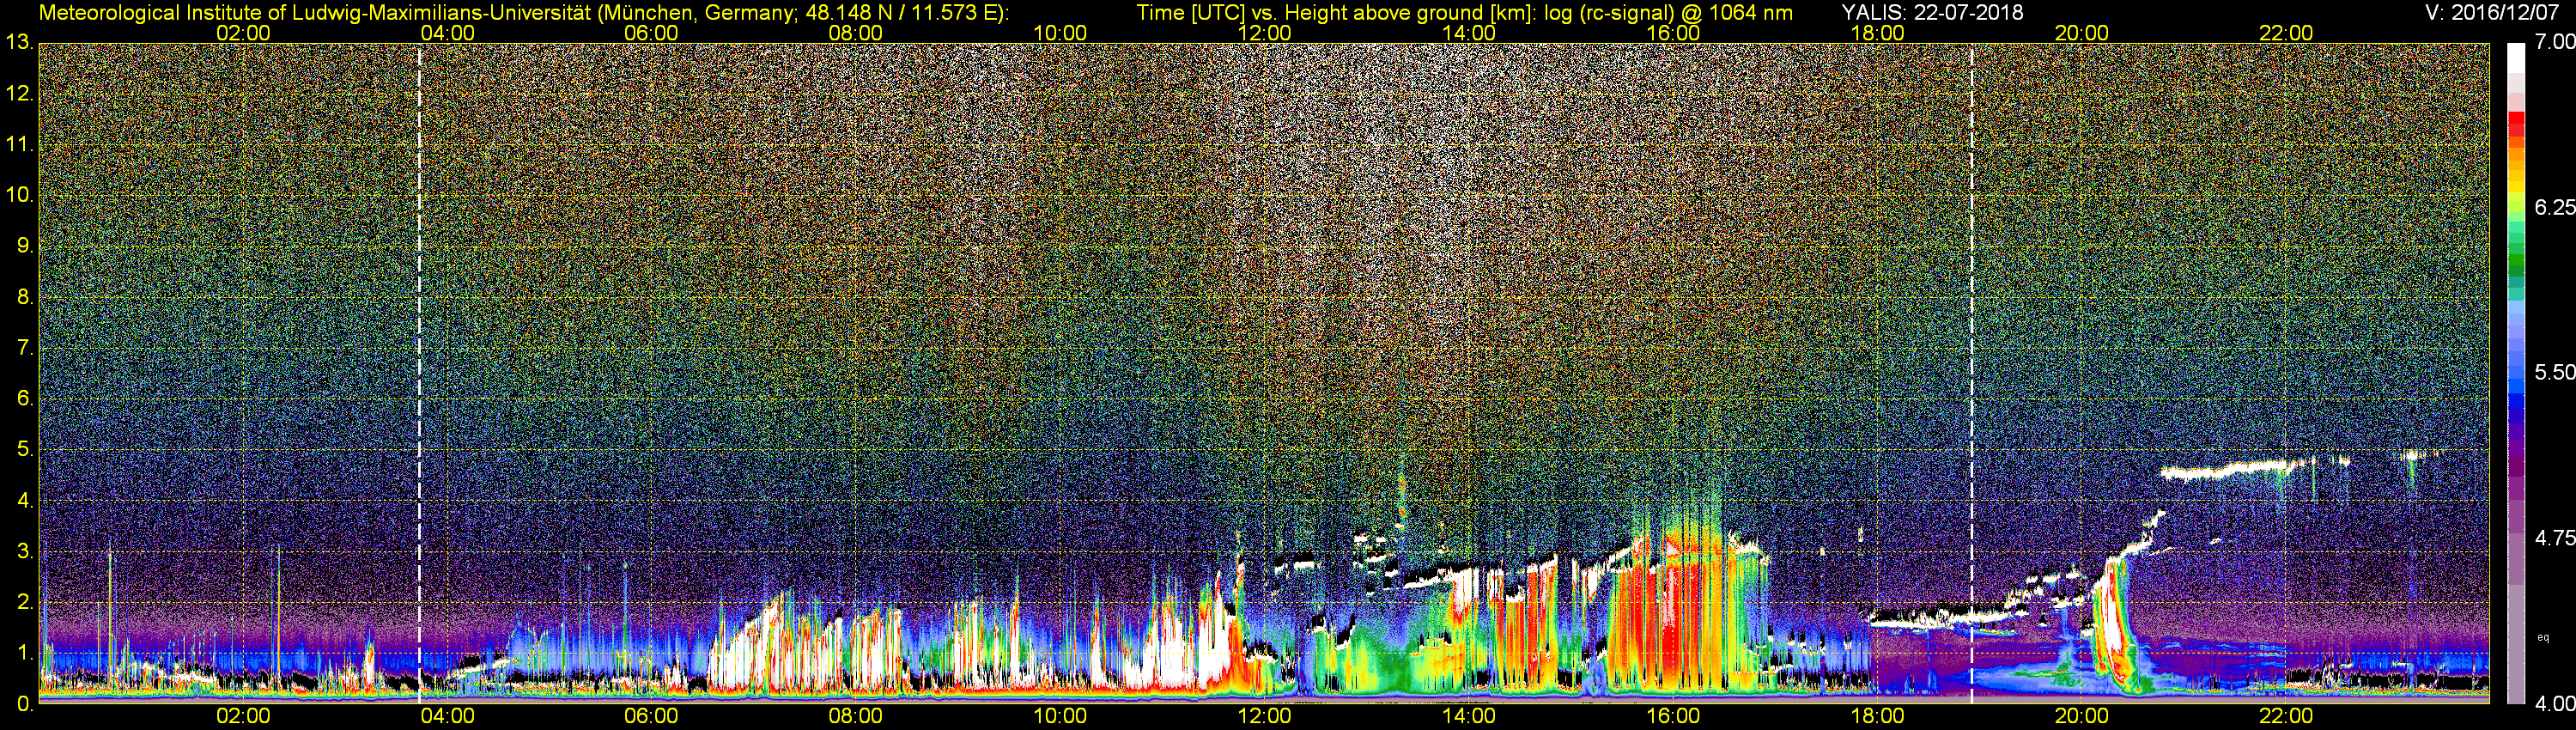Image resolution: width=2576 pixels, height=730 pixels.
Task: Click the 7.00 color scale label
Action: pos(2554,42)
